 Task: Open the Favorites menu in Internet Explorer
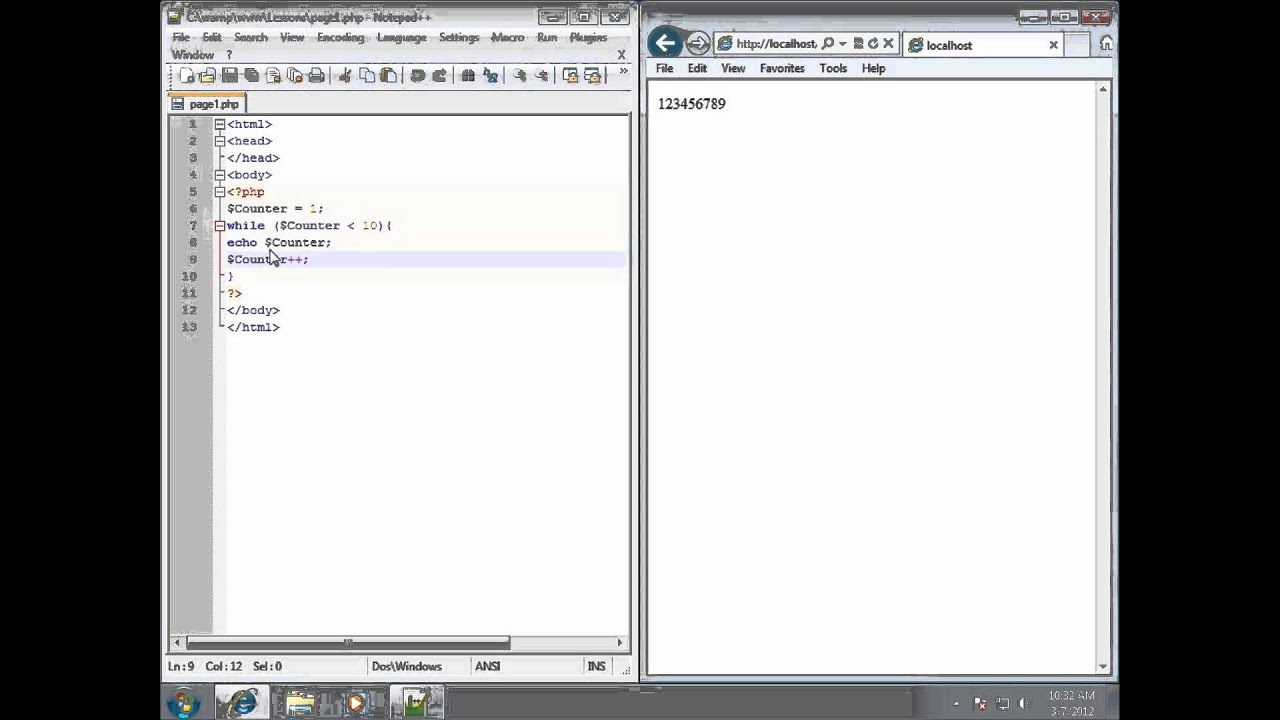[x=782, y=68]
